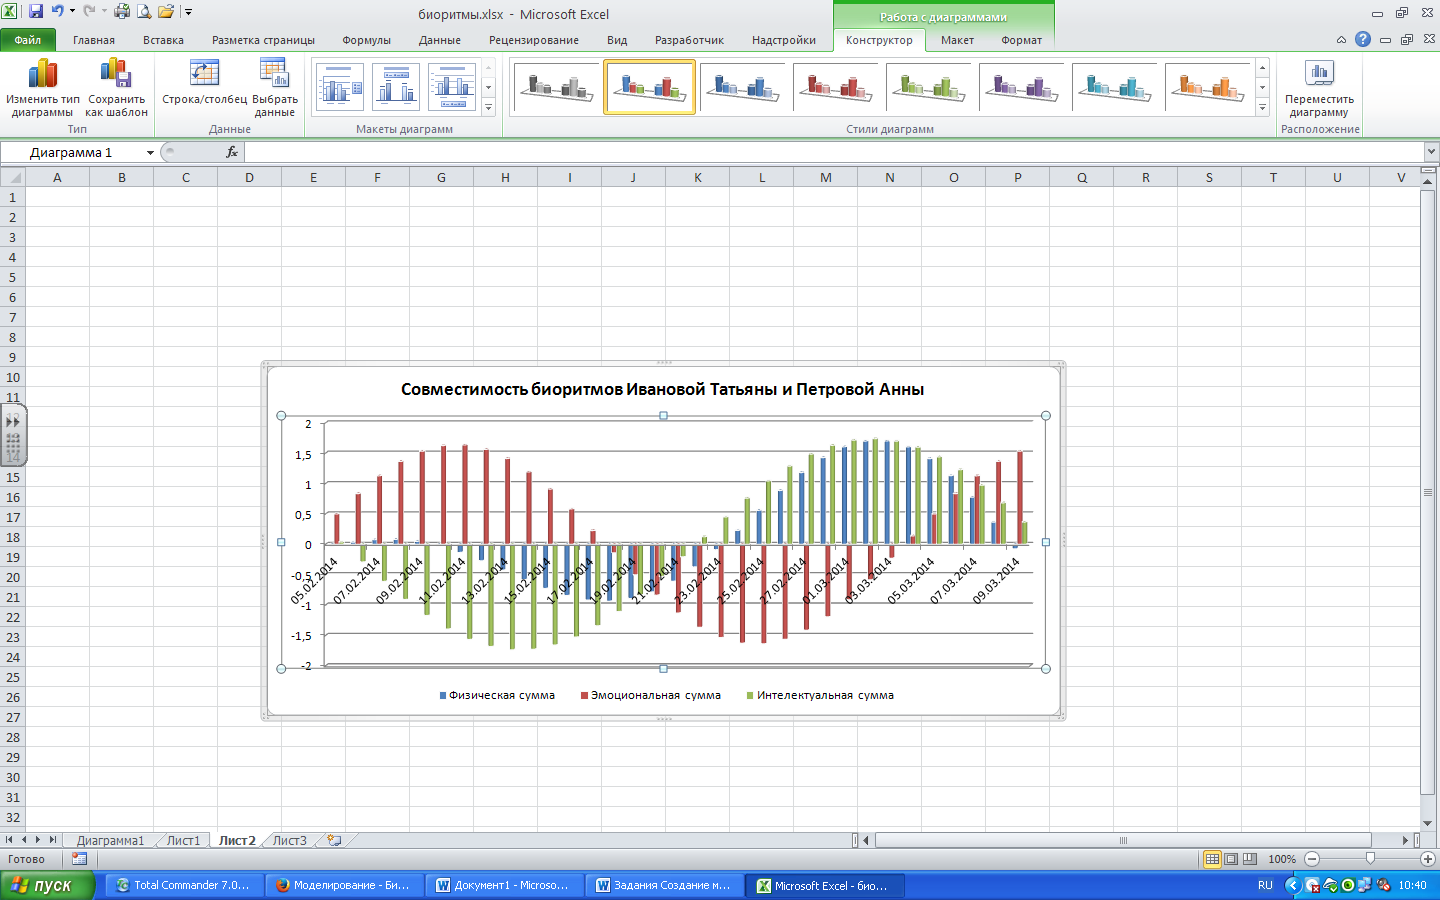The image size is (1440, 900).
Task: Click the Физическая сумма legend entry
Action: point(497,695)
